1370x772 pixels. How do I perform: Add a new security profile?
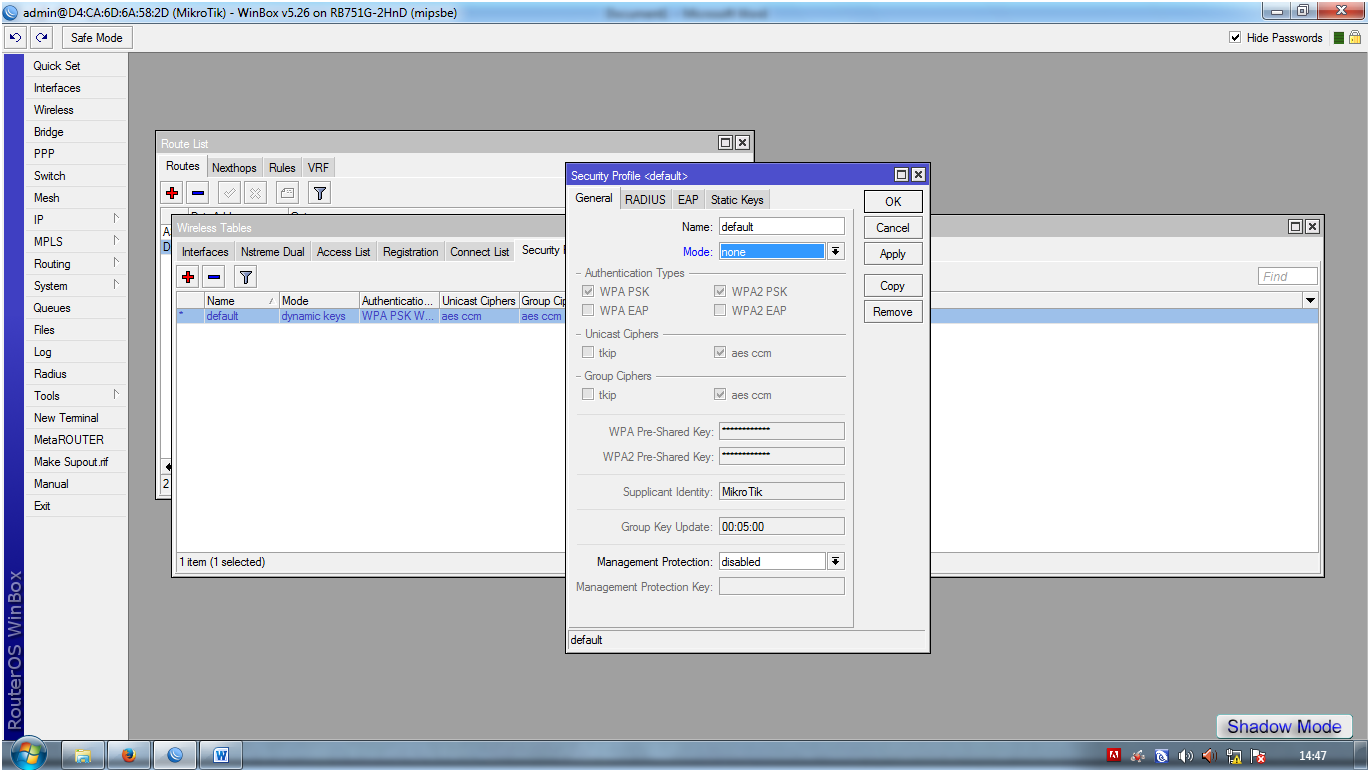click(188, 276)
